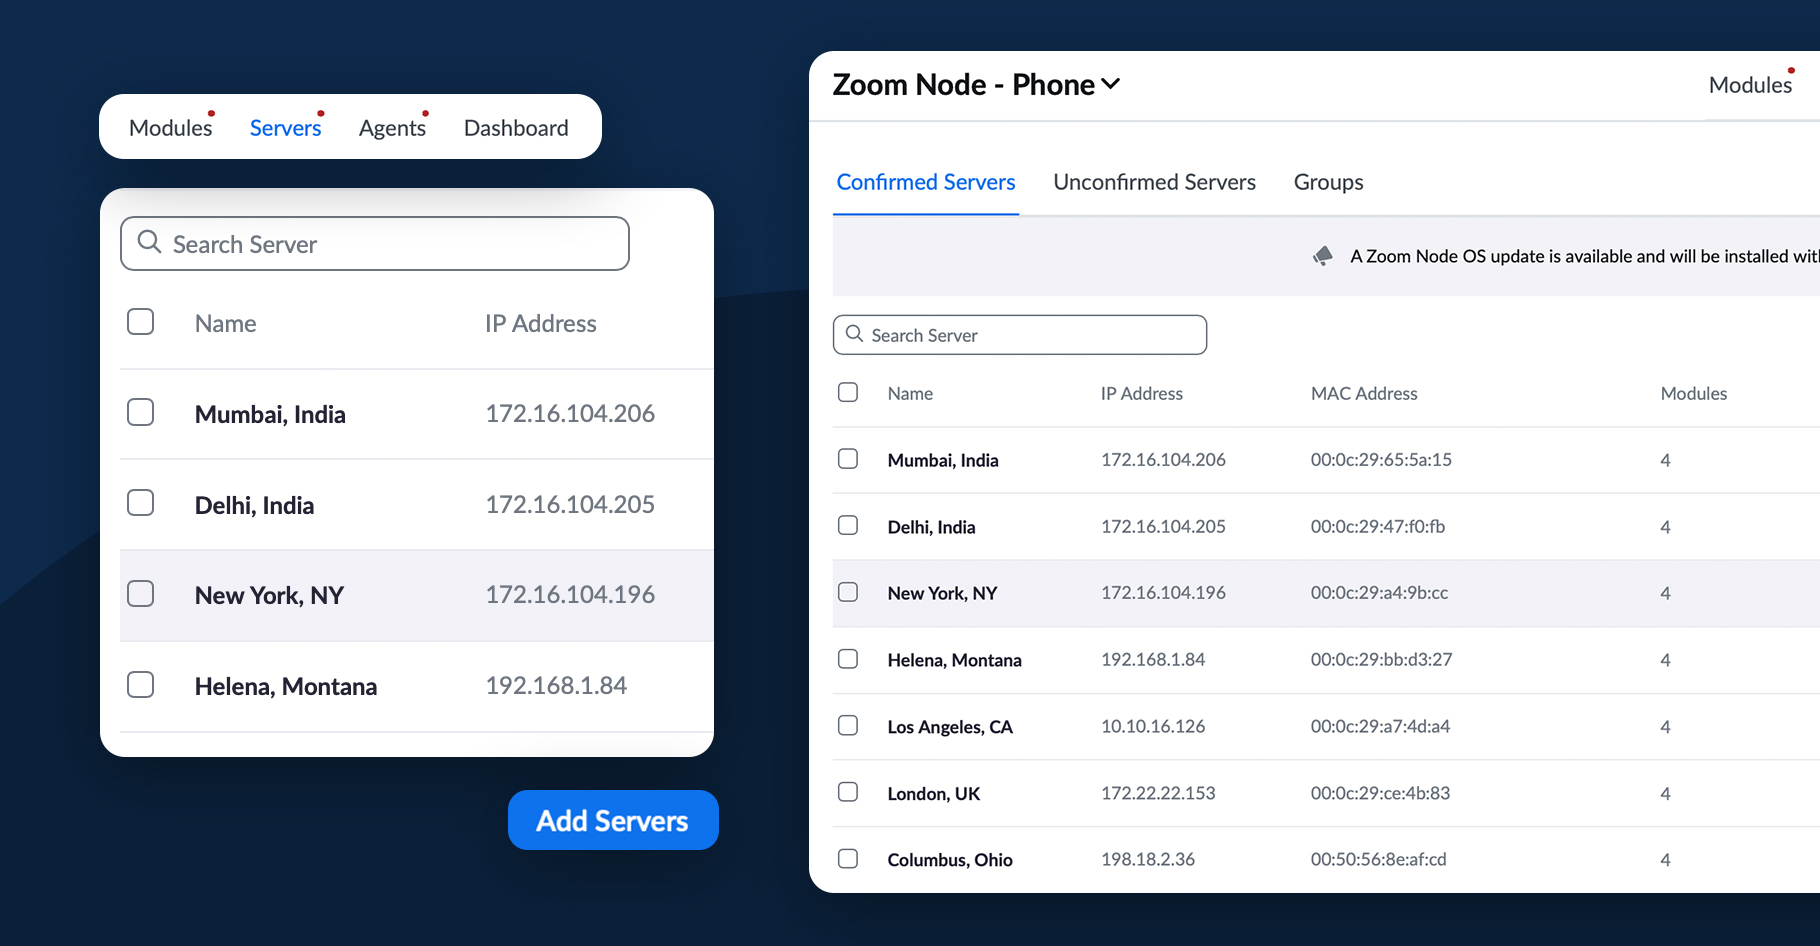Viewport: 1820px width, 946px height.
Task: Open Modules in the top-right header
Action: tap(1749, 85)
